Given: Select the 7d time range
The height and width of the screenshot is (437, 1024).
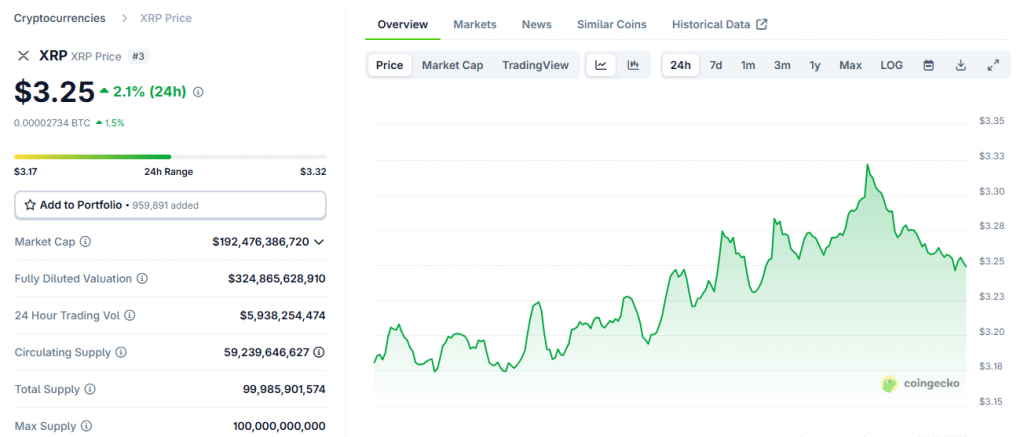Looking at the screenshot, I should coord(716,65).
